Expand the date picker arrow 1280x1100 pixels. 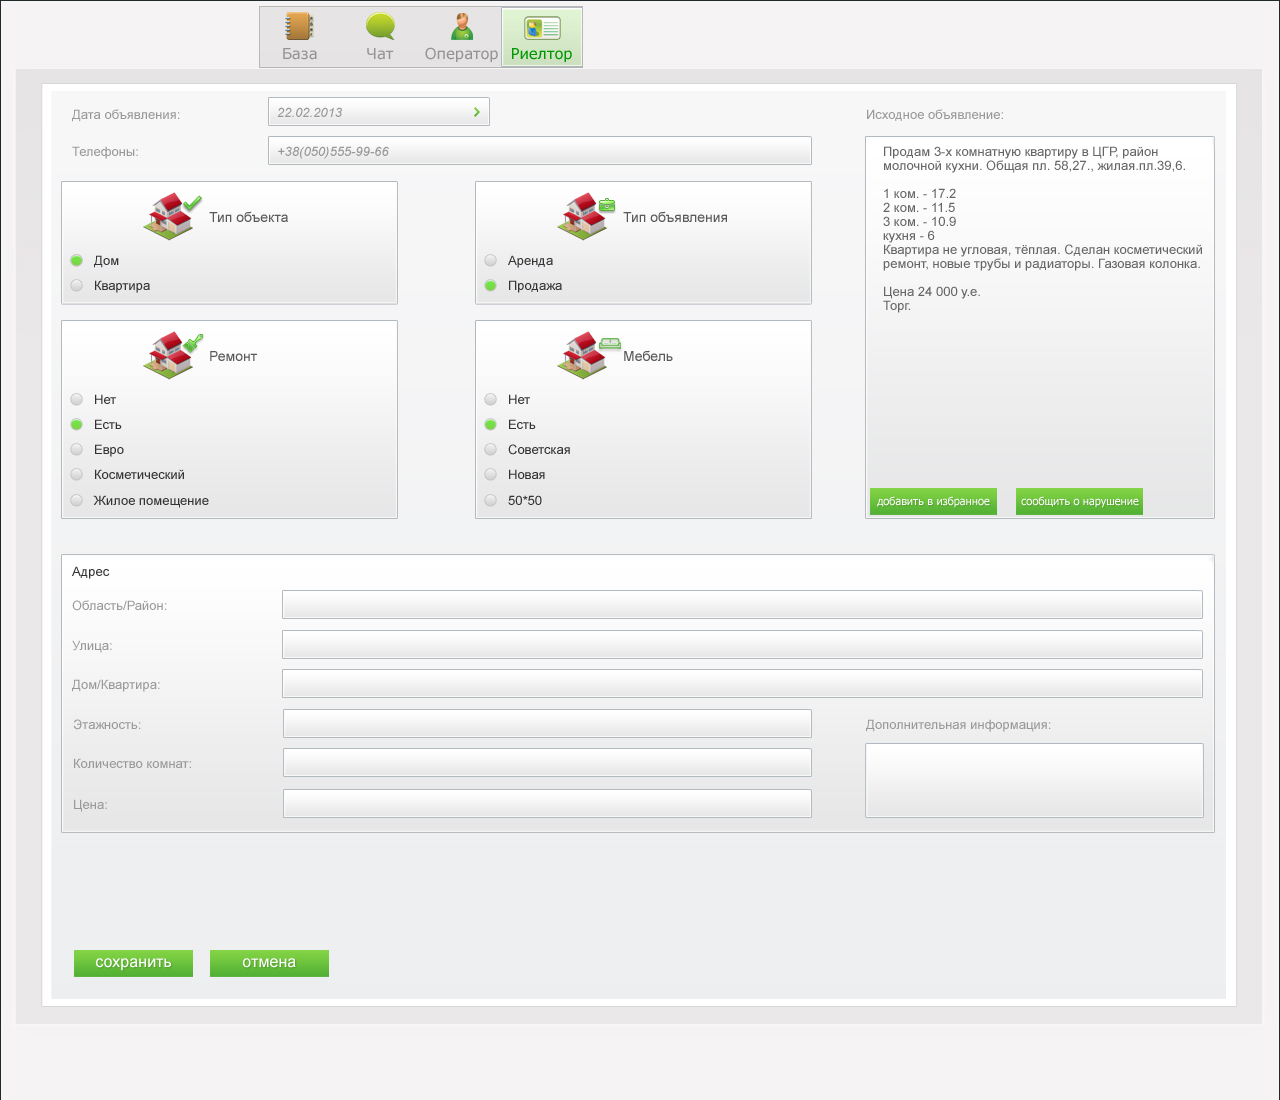(477, 112)
